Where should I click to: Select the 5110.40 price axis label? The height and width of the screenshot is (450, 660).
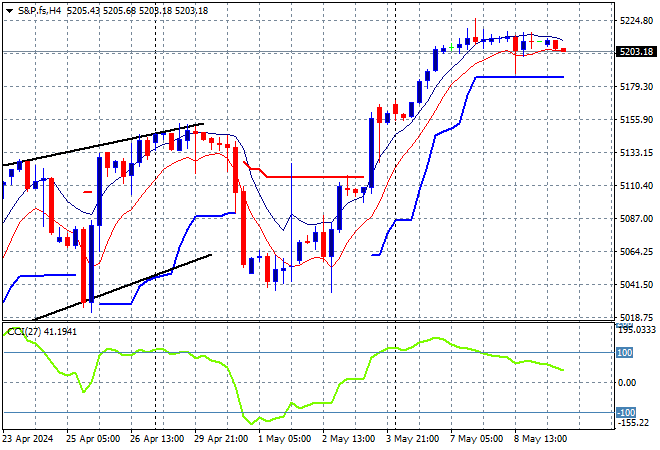point(636,185)
